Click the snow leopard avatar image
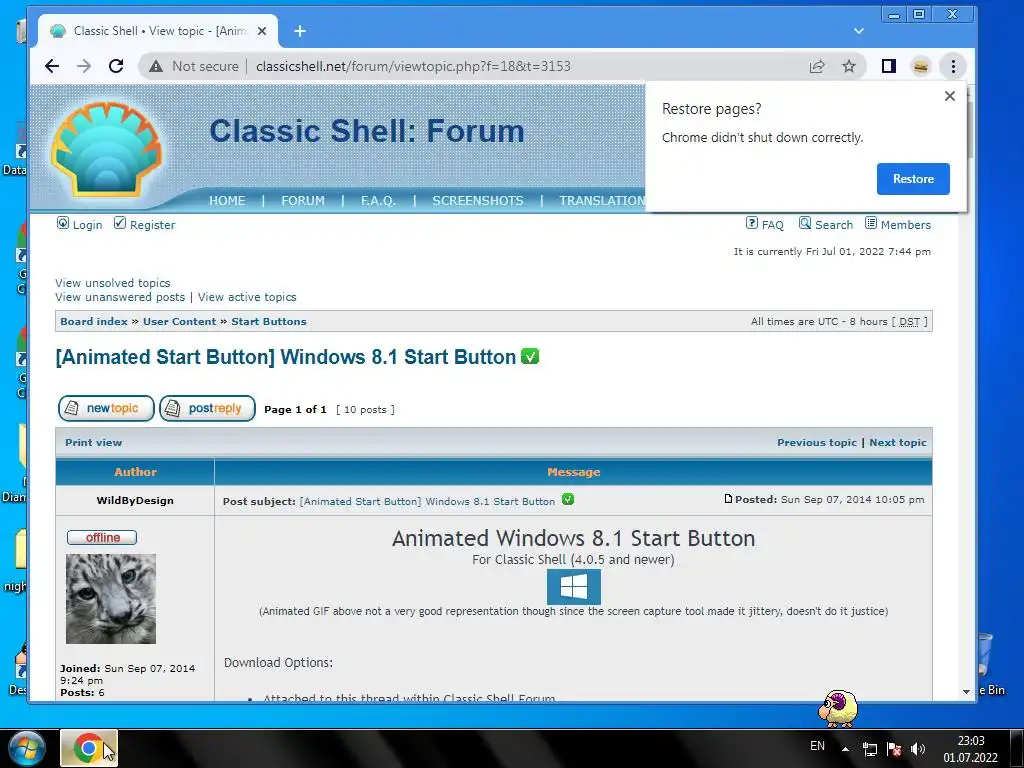 click(x=111, y=599)
